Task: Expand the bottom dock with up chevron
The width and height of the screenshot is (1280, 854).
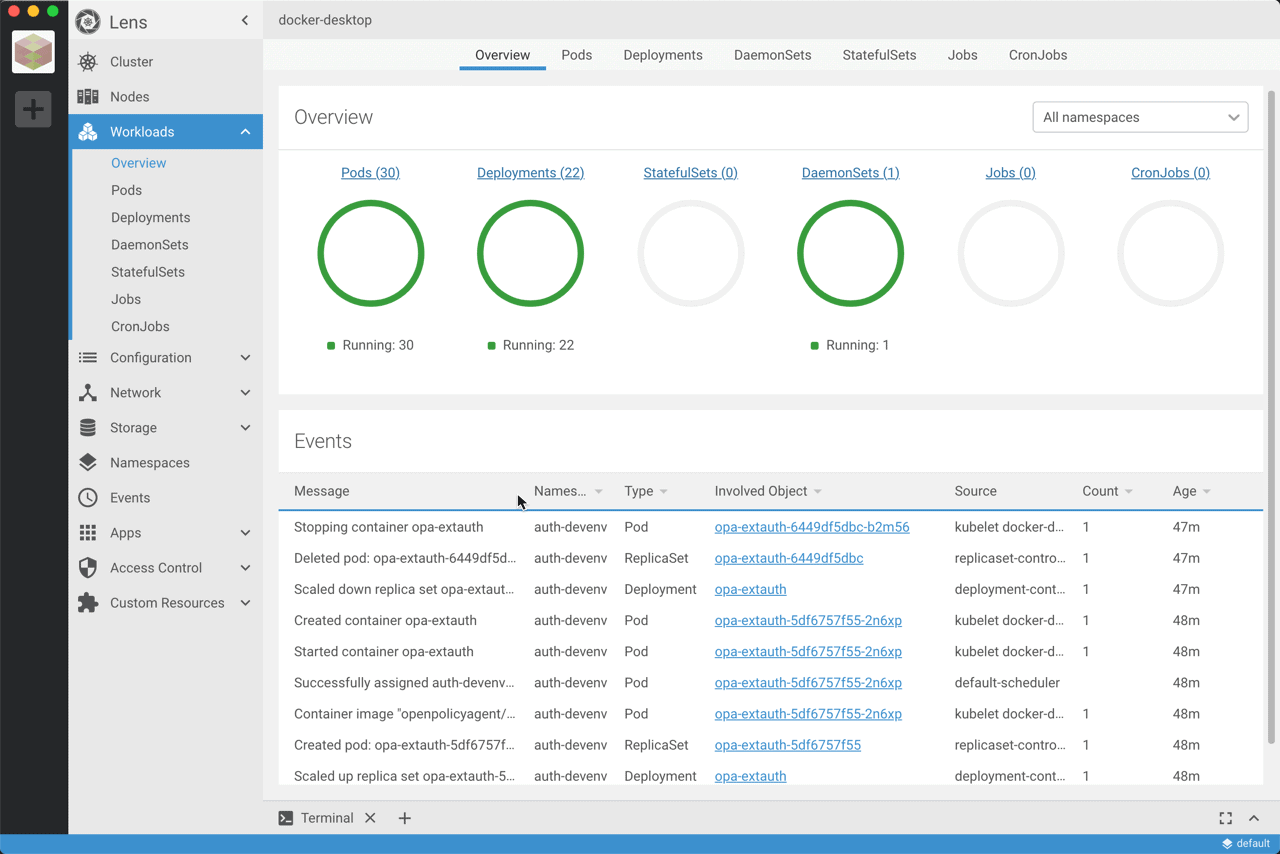Action: (x=1254, y=818)
